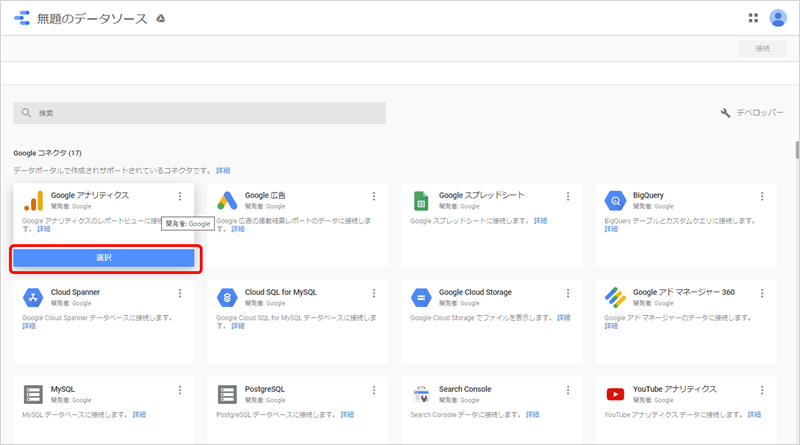Open more options for BigQuery
This screenshot has width=800, height=445.
click(x=762, y=196)
